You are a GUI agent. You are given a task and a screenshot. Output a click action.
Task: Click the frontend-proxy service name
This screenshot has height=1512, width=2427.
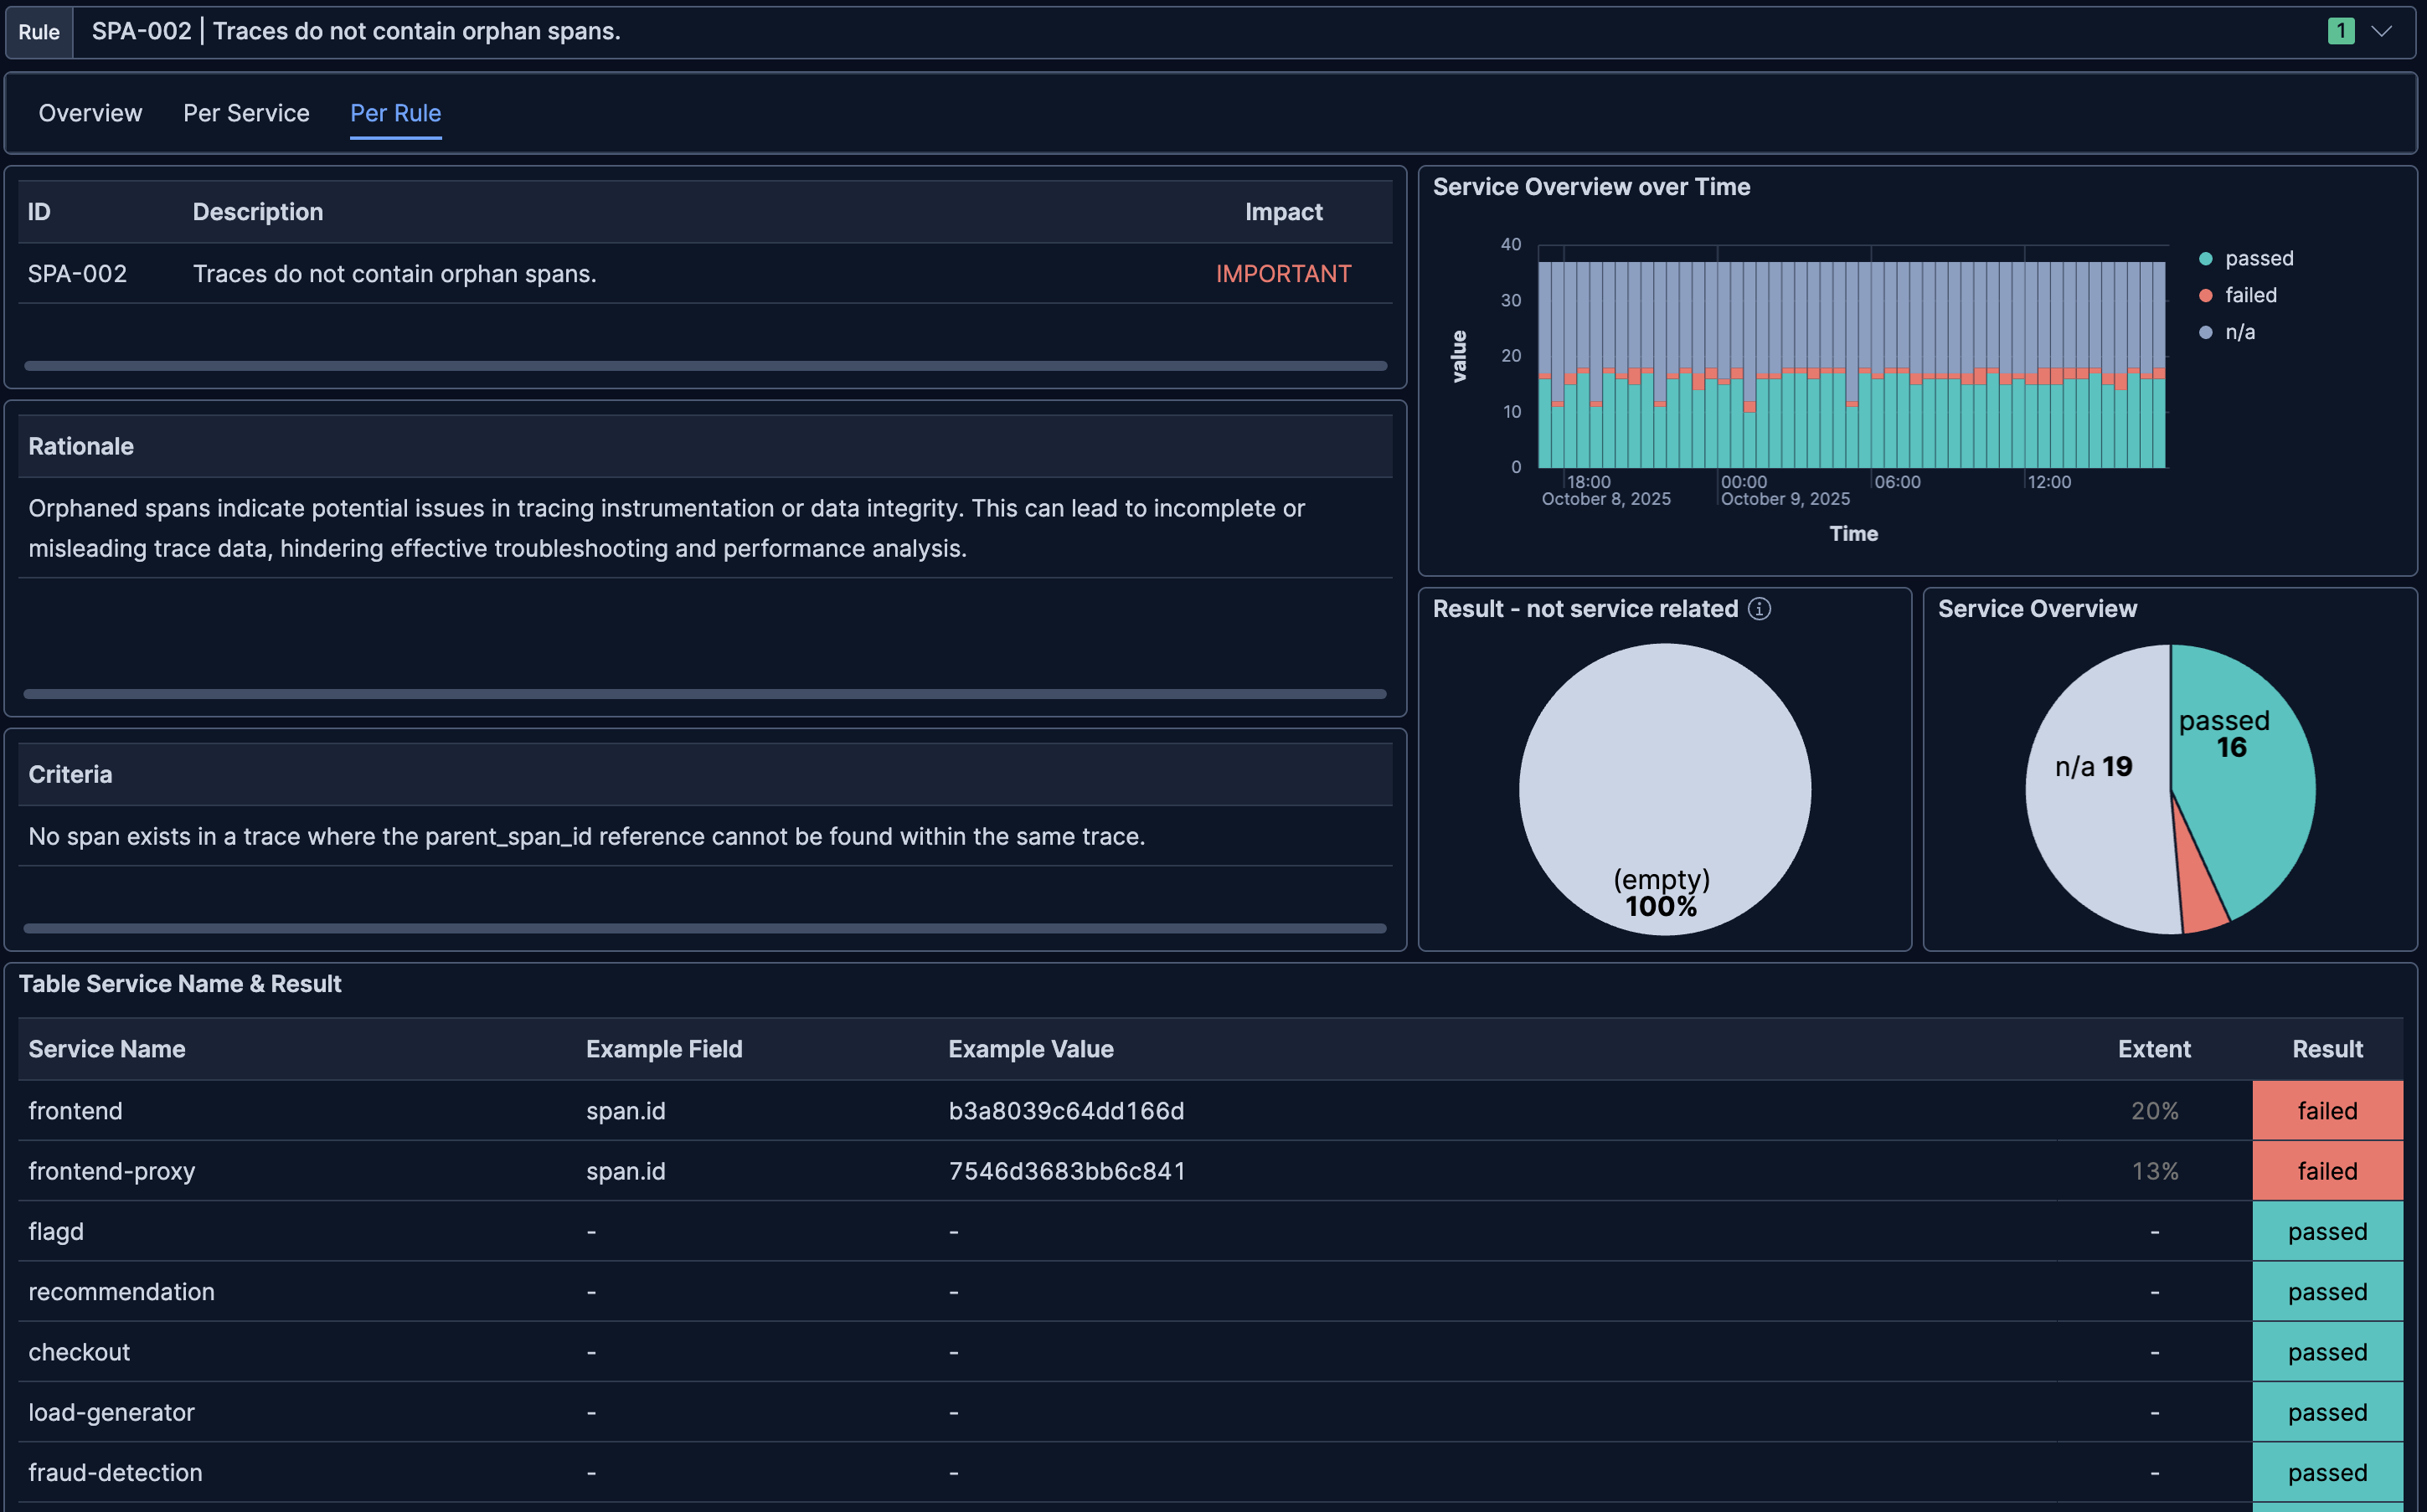coord(111,1171)
